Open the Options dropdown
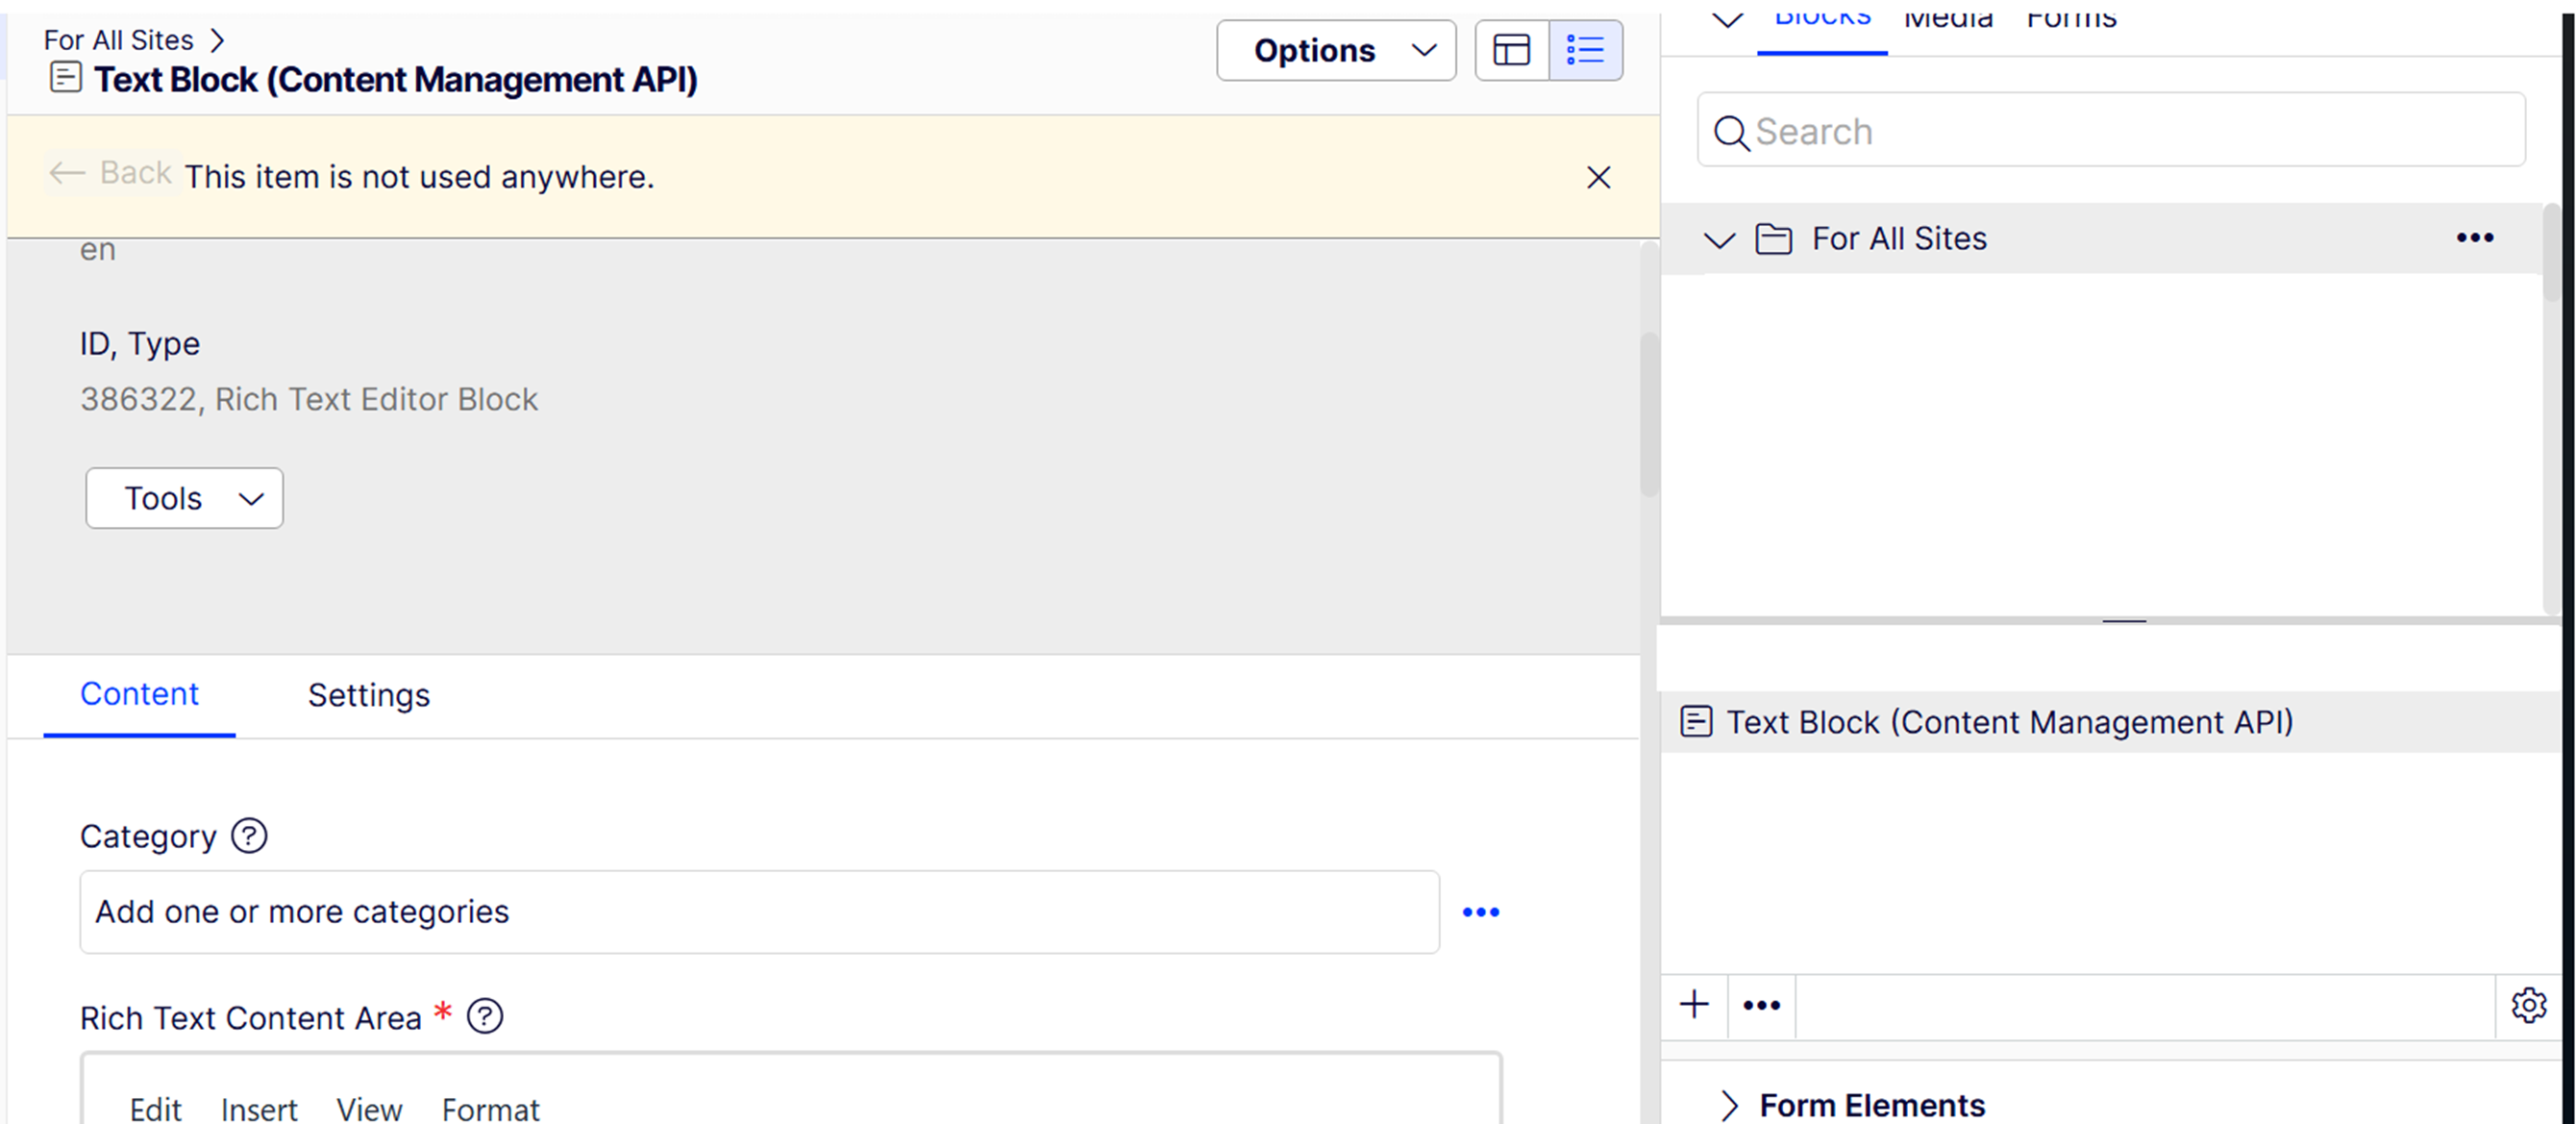 point(1335,50)
